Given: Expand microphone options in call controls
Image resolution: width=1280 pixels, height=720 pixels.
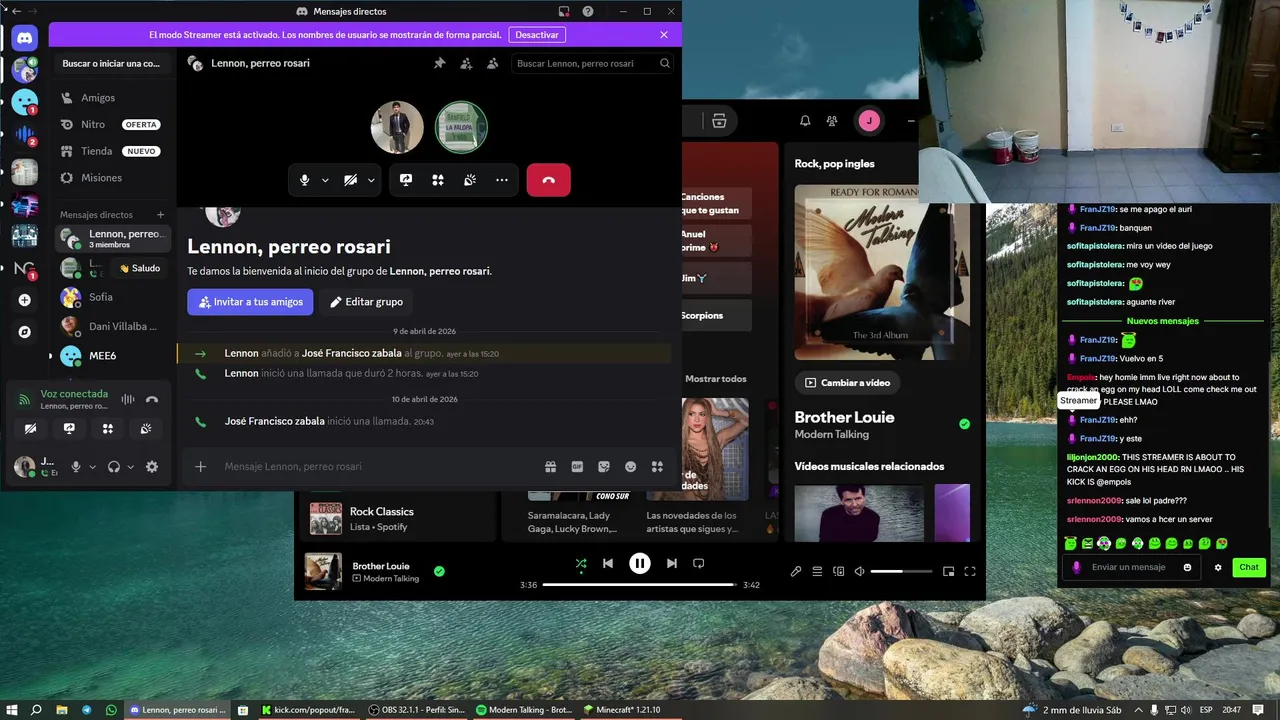Looking at the screenshot, I should click(x=325, y=180).
